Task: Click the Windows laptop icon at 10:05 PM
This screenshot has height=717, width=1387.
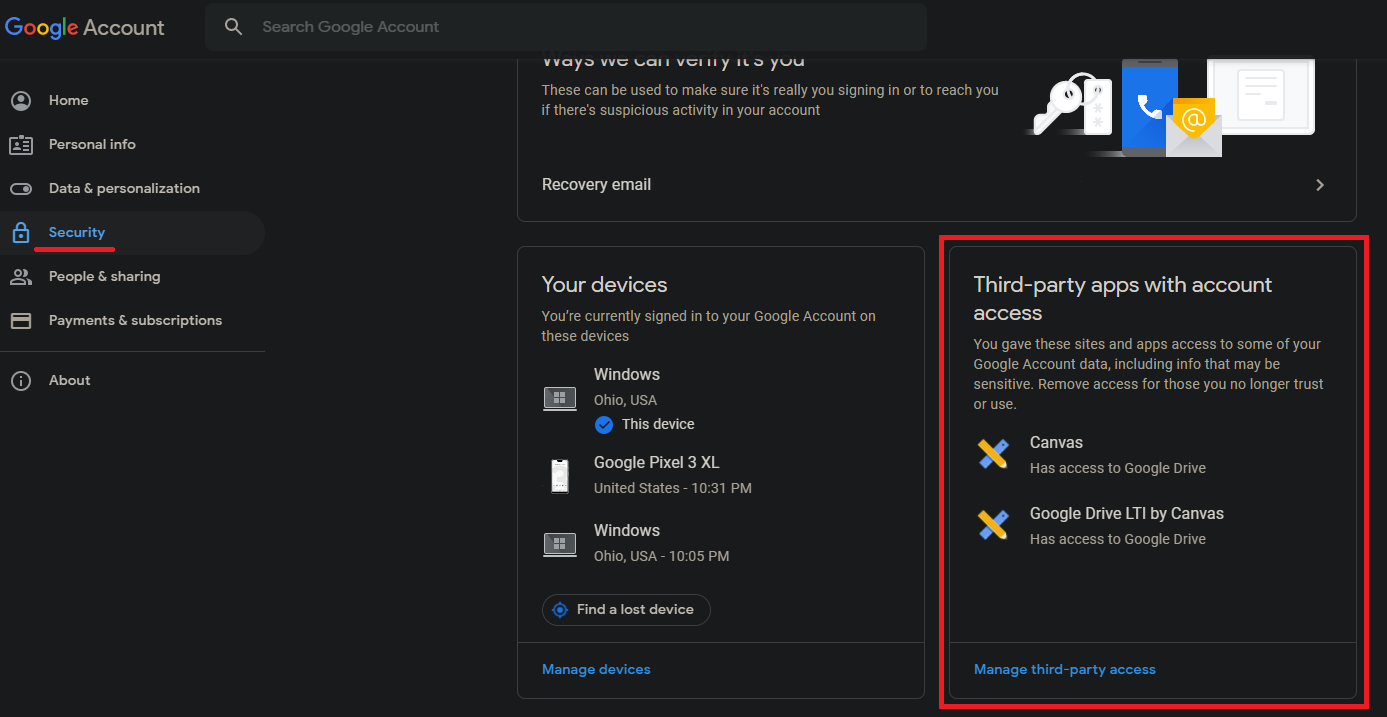Action: pos(560,544)
